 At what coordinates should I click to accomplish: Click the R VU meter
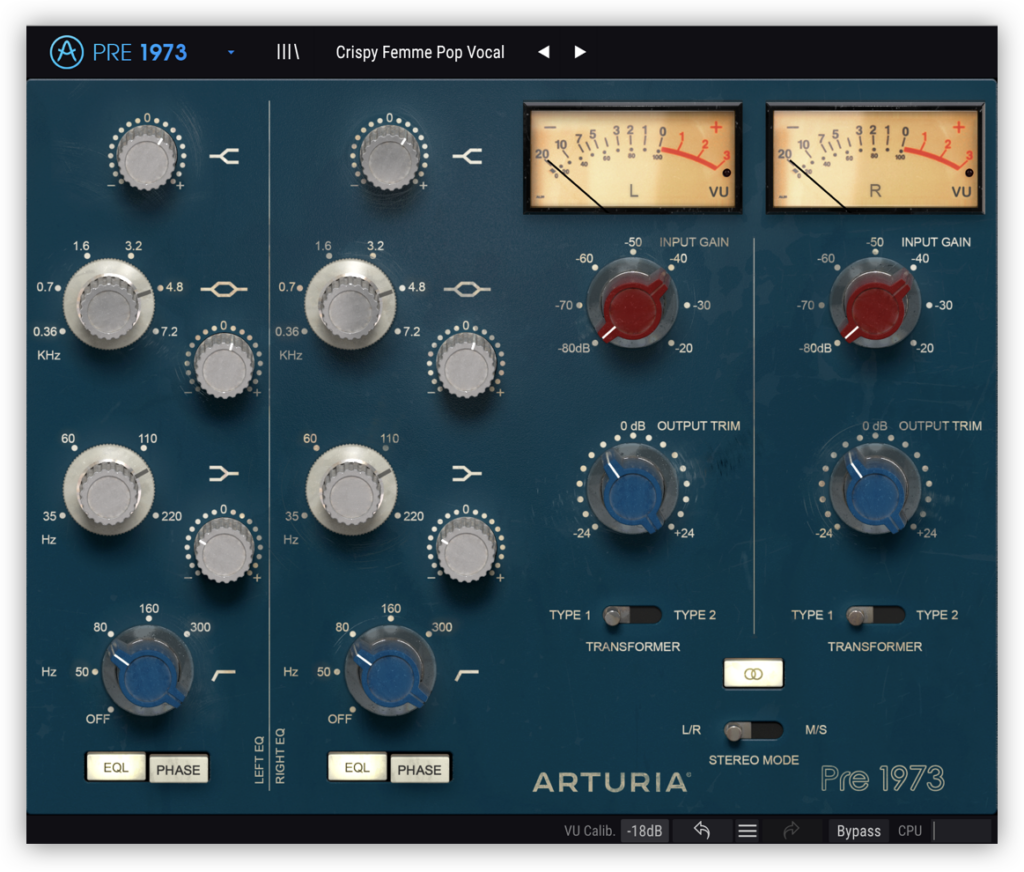(875, 157)
